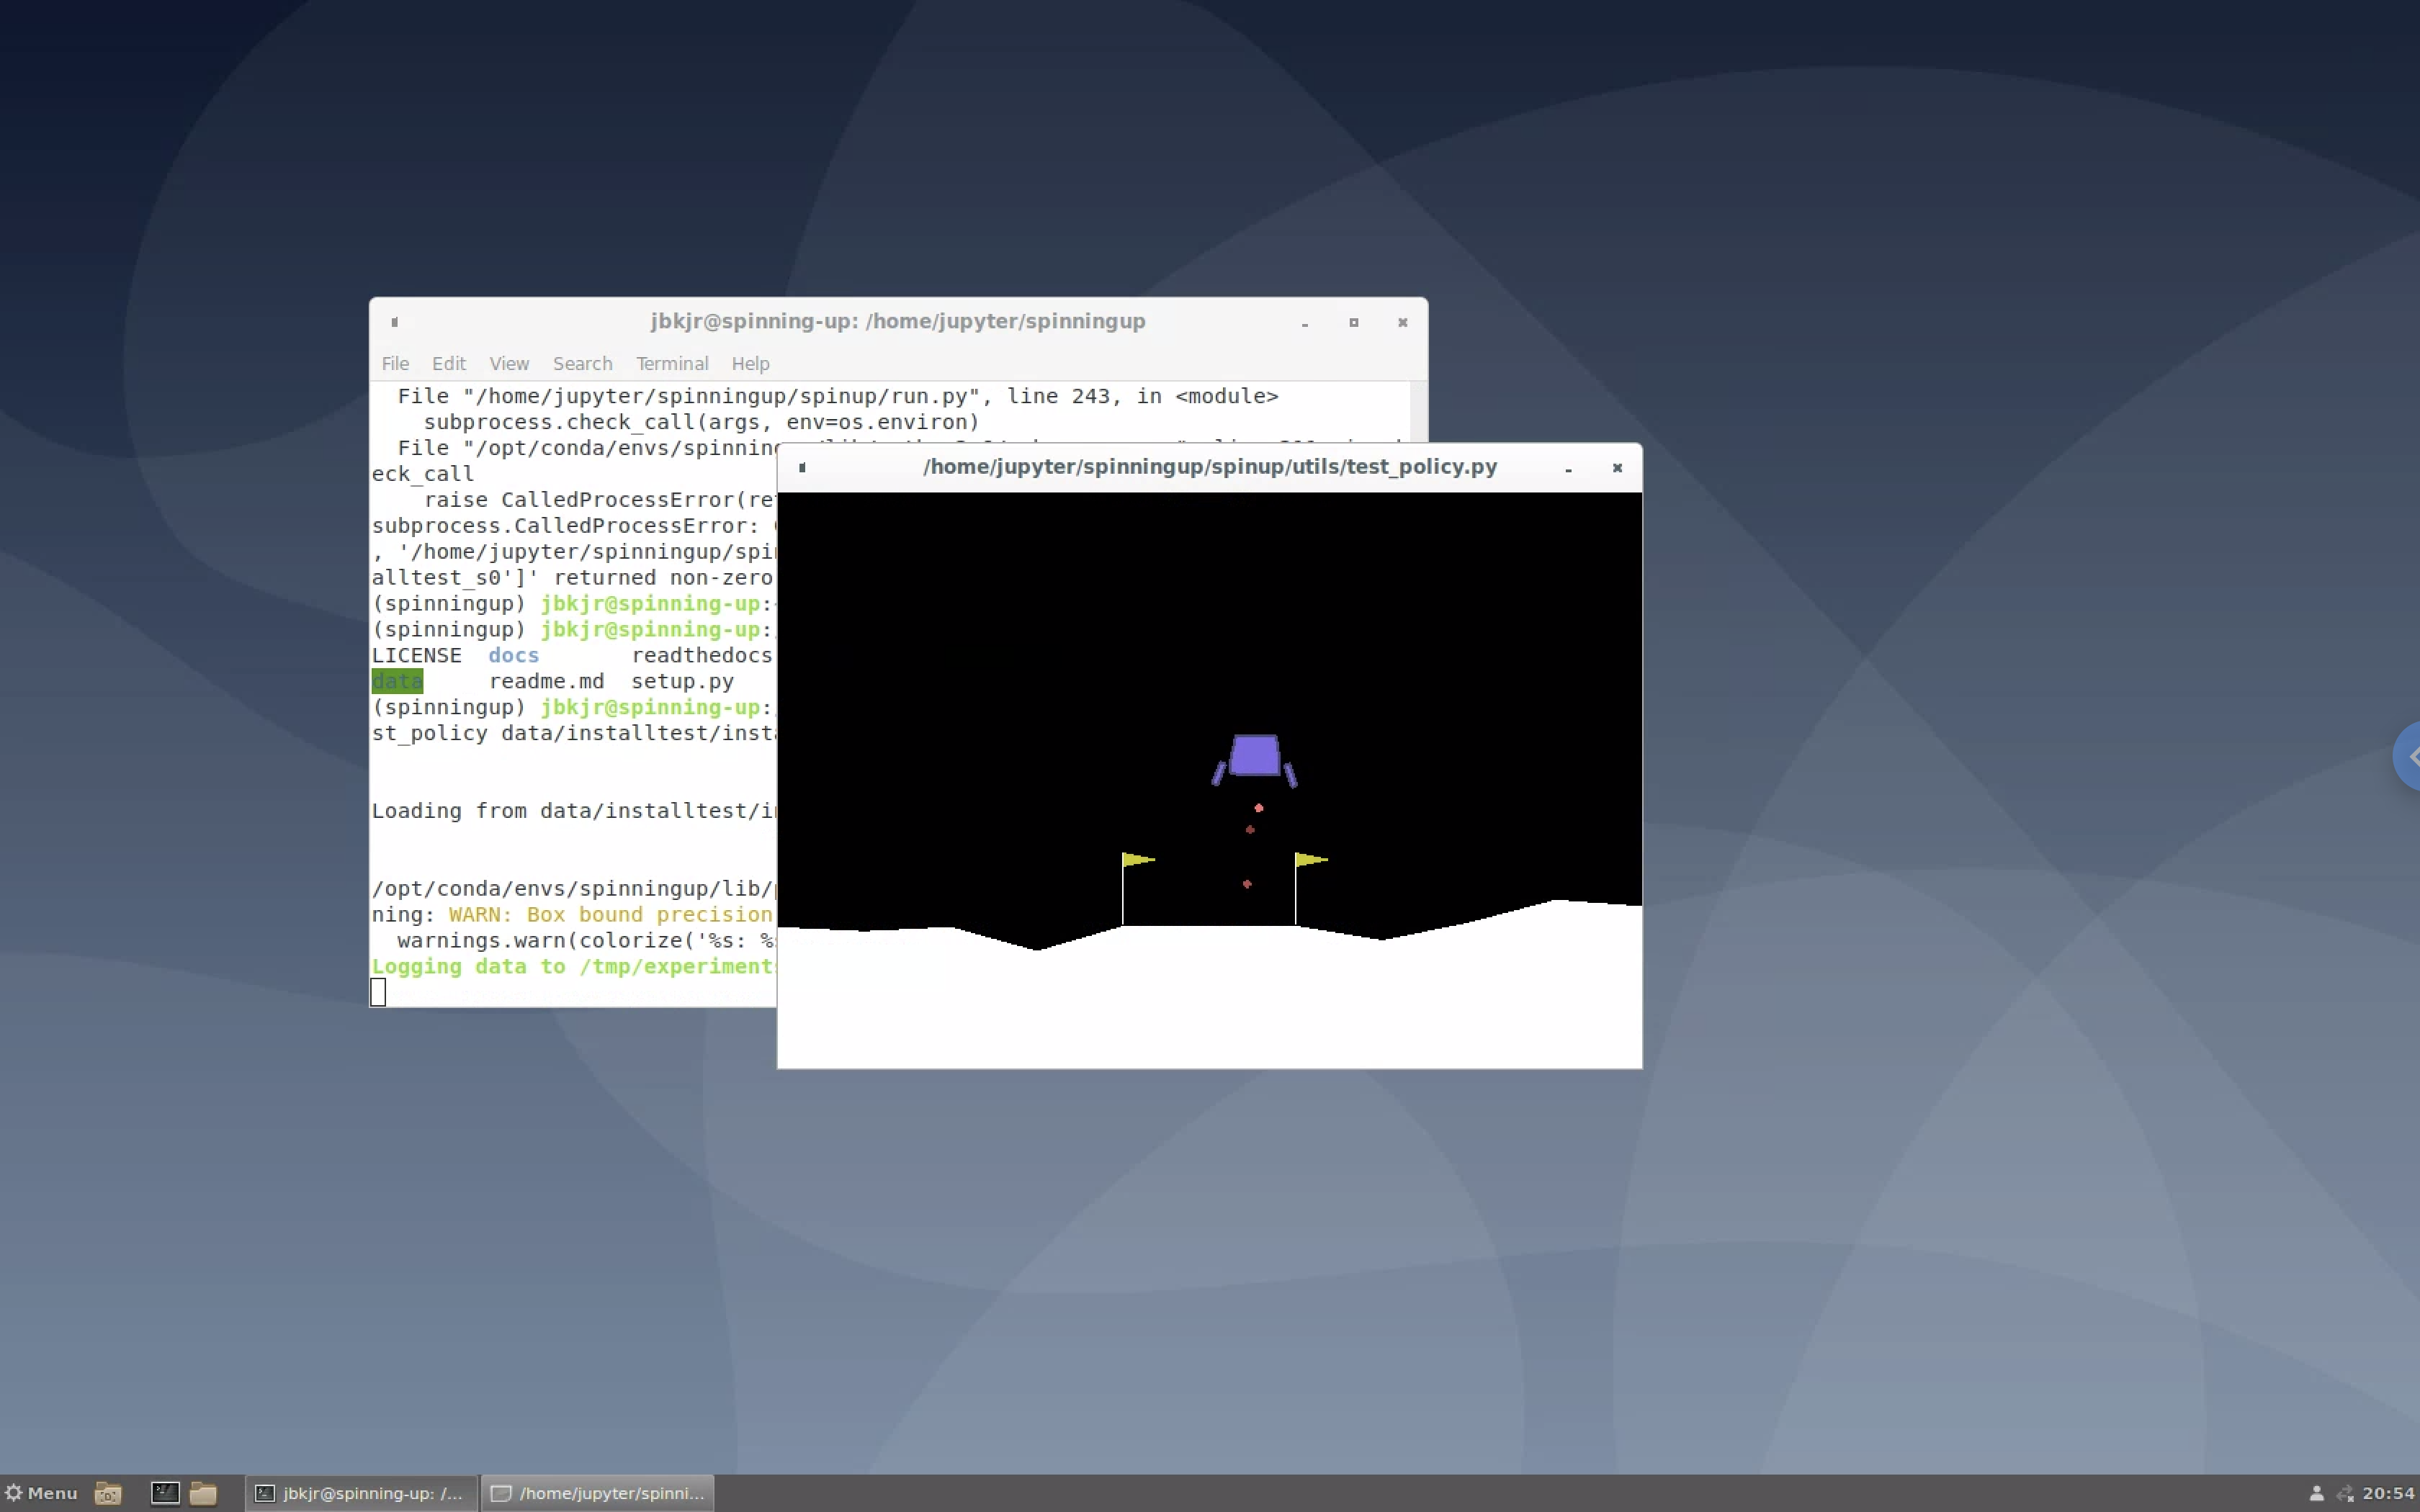Click 'Logging data to /tmp/experiment' line

(574, 966)
